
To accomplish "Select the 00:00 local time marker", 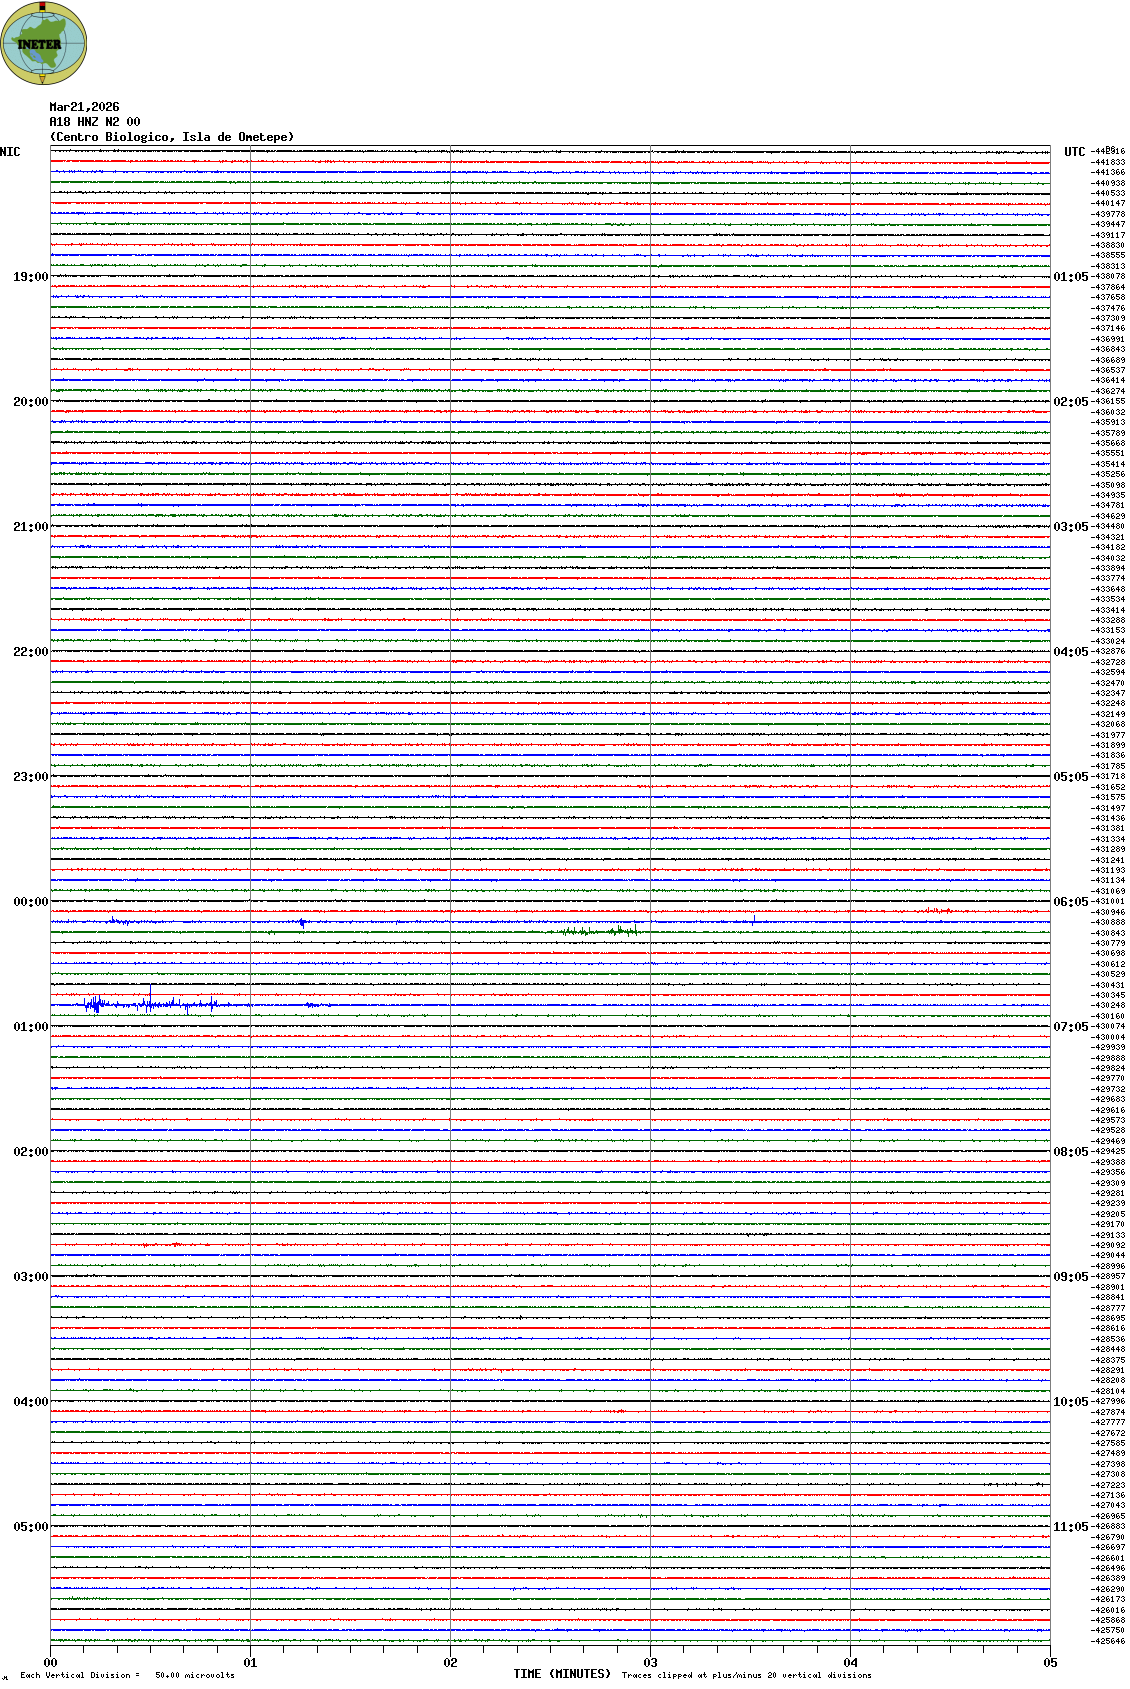I will point(30,902).
